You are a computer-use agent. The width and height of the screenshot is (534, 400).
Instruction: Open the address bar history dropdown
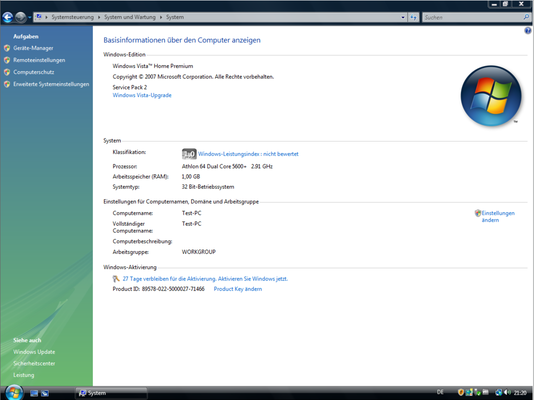403,17
